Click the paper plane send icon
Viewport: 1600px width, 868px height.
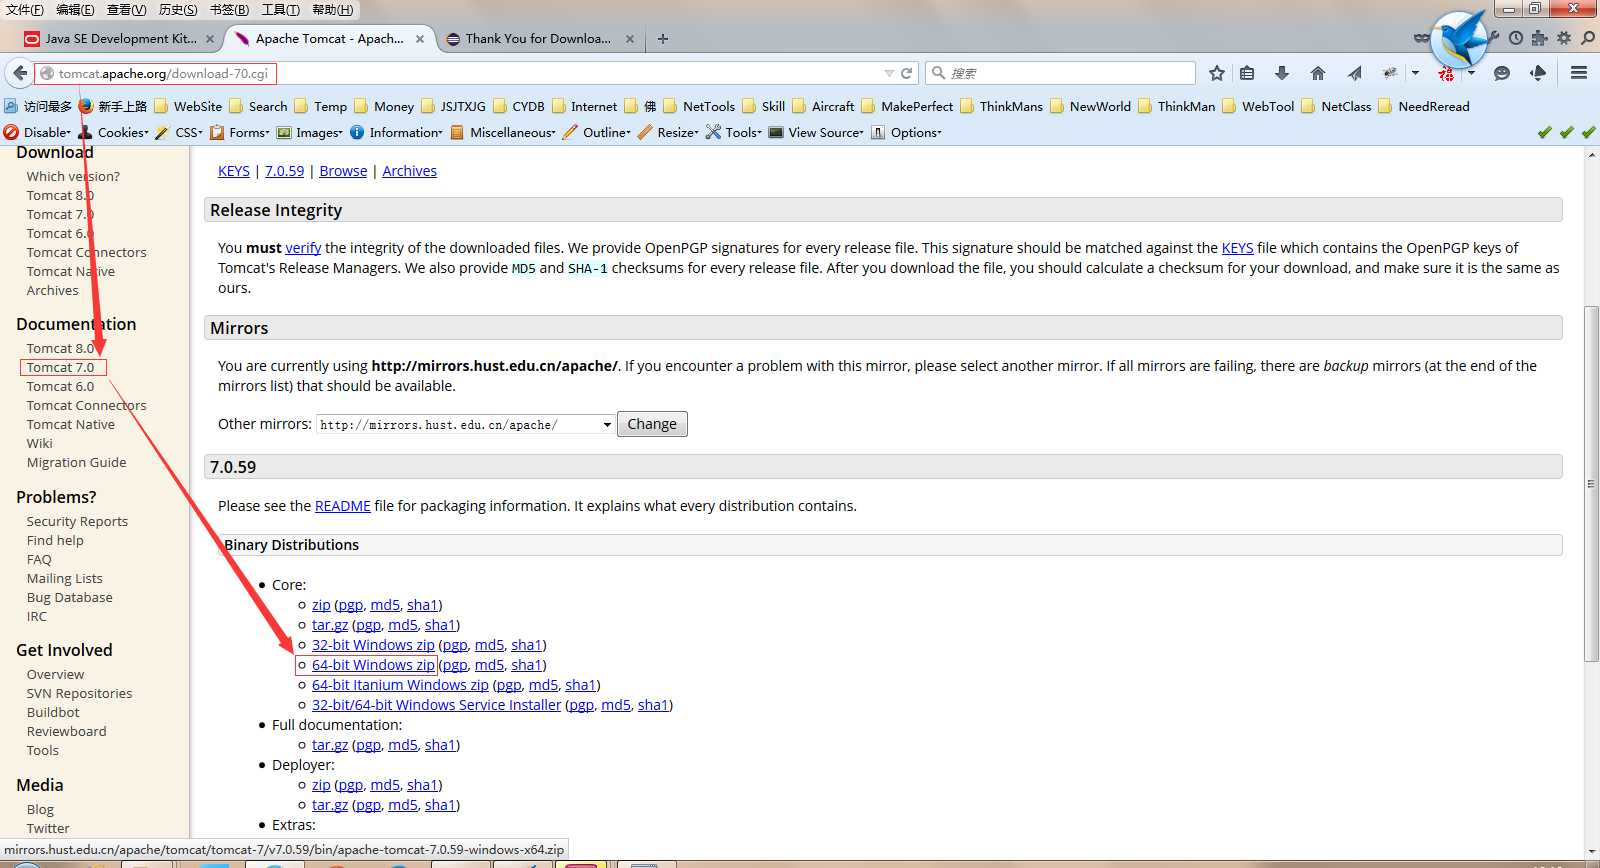[1354, 73]
